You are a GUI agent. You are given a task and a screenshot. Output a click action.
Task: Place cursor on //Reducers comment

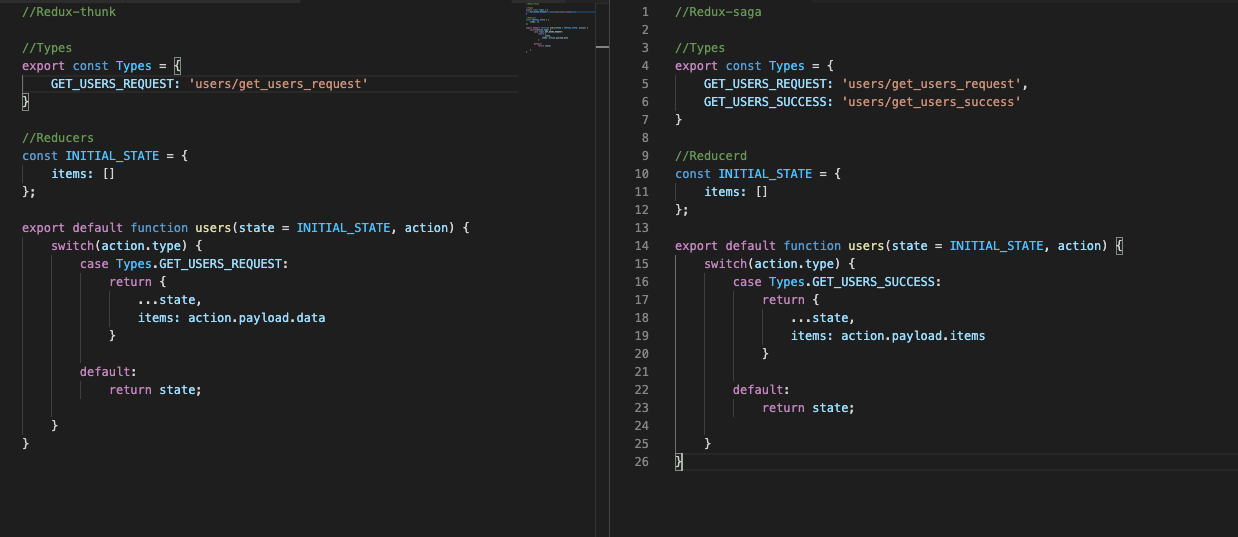[x=58, y=138]
